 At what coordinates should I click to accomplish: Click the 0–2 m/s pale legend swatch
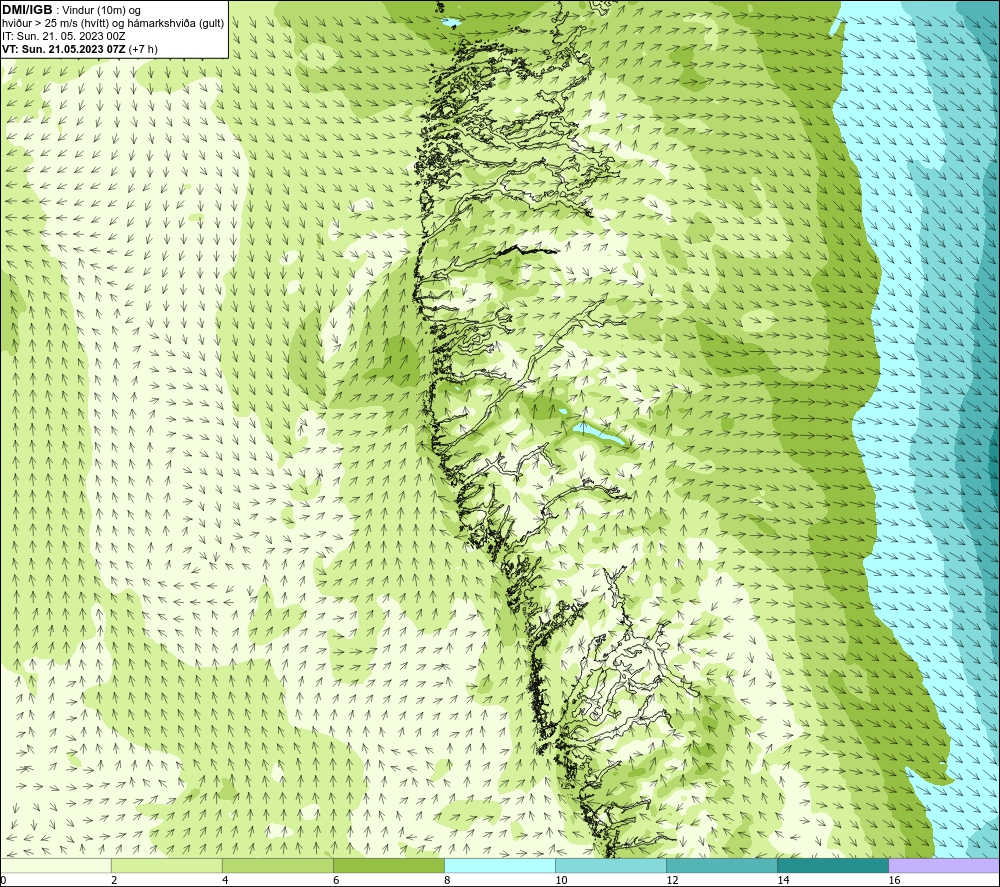point(56,865)
